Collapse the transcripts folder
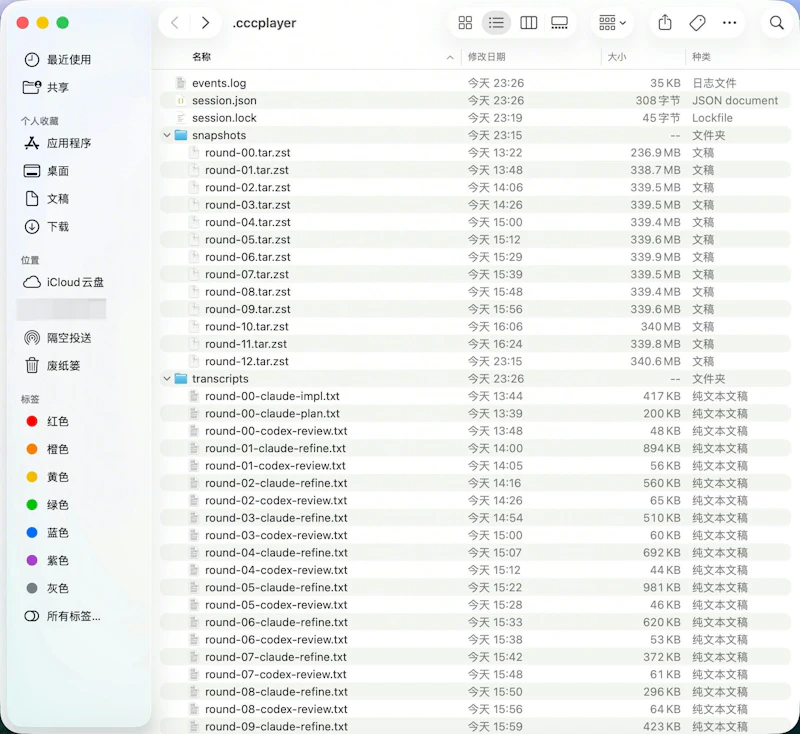 click(x=166, y=379)
